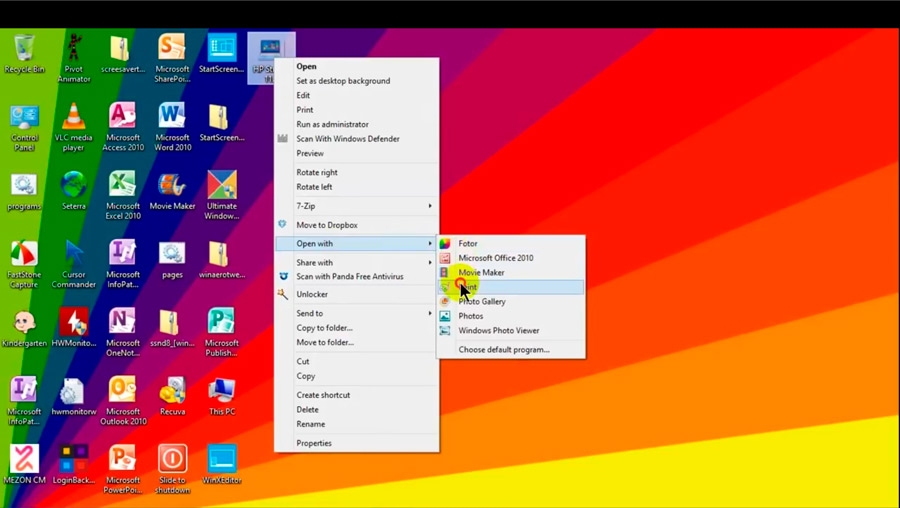Select the Seterra globe icon

(x=73, y=192)
